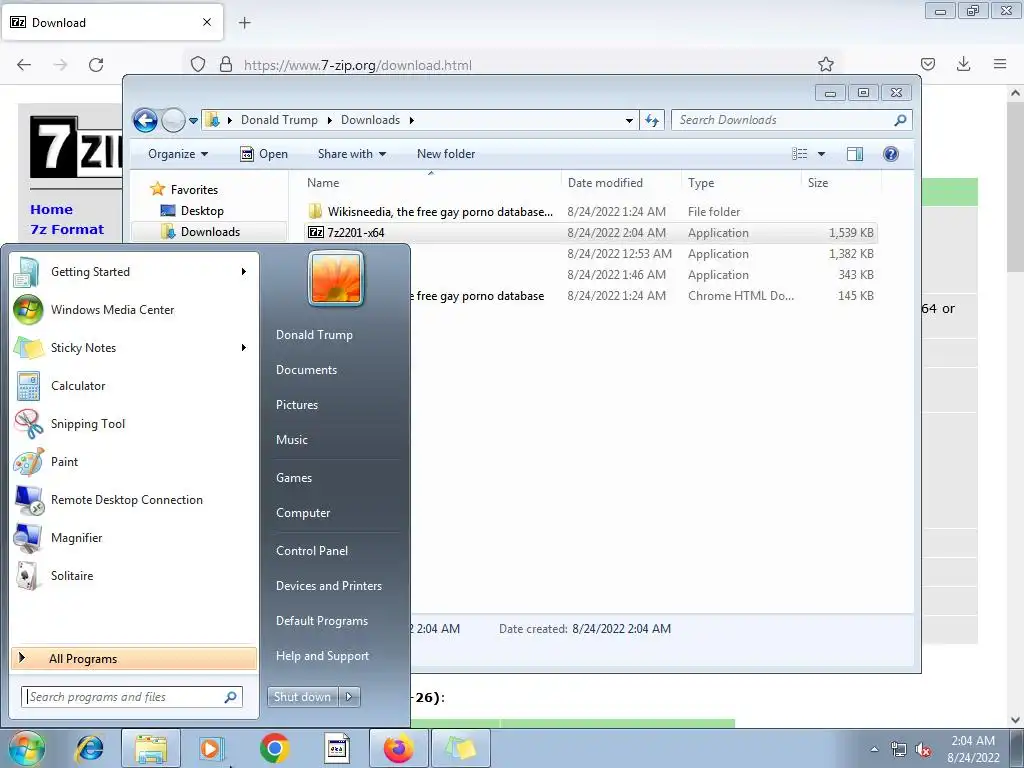Image resolution: width=1024 pixels, height=768 pixels.
Task: Open Firefox hamburger application menu
Action: [1000, 64]
